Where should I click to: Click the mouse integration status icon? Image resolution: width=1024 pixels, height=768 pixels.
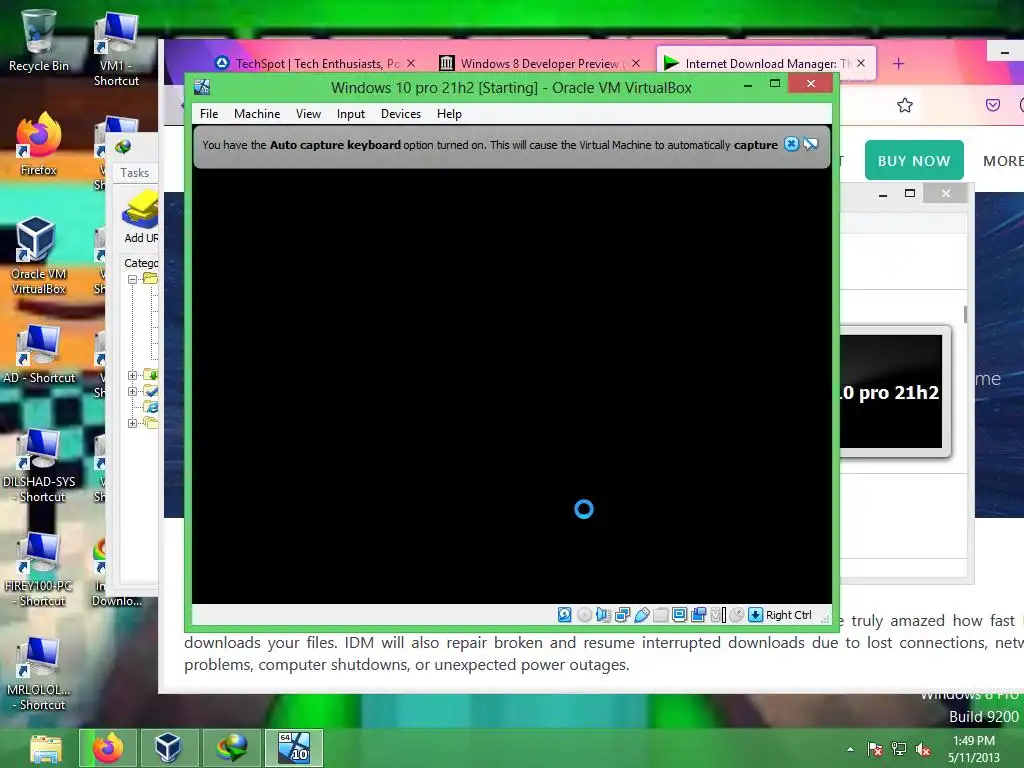737,615
